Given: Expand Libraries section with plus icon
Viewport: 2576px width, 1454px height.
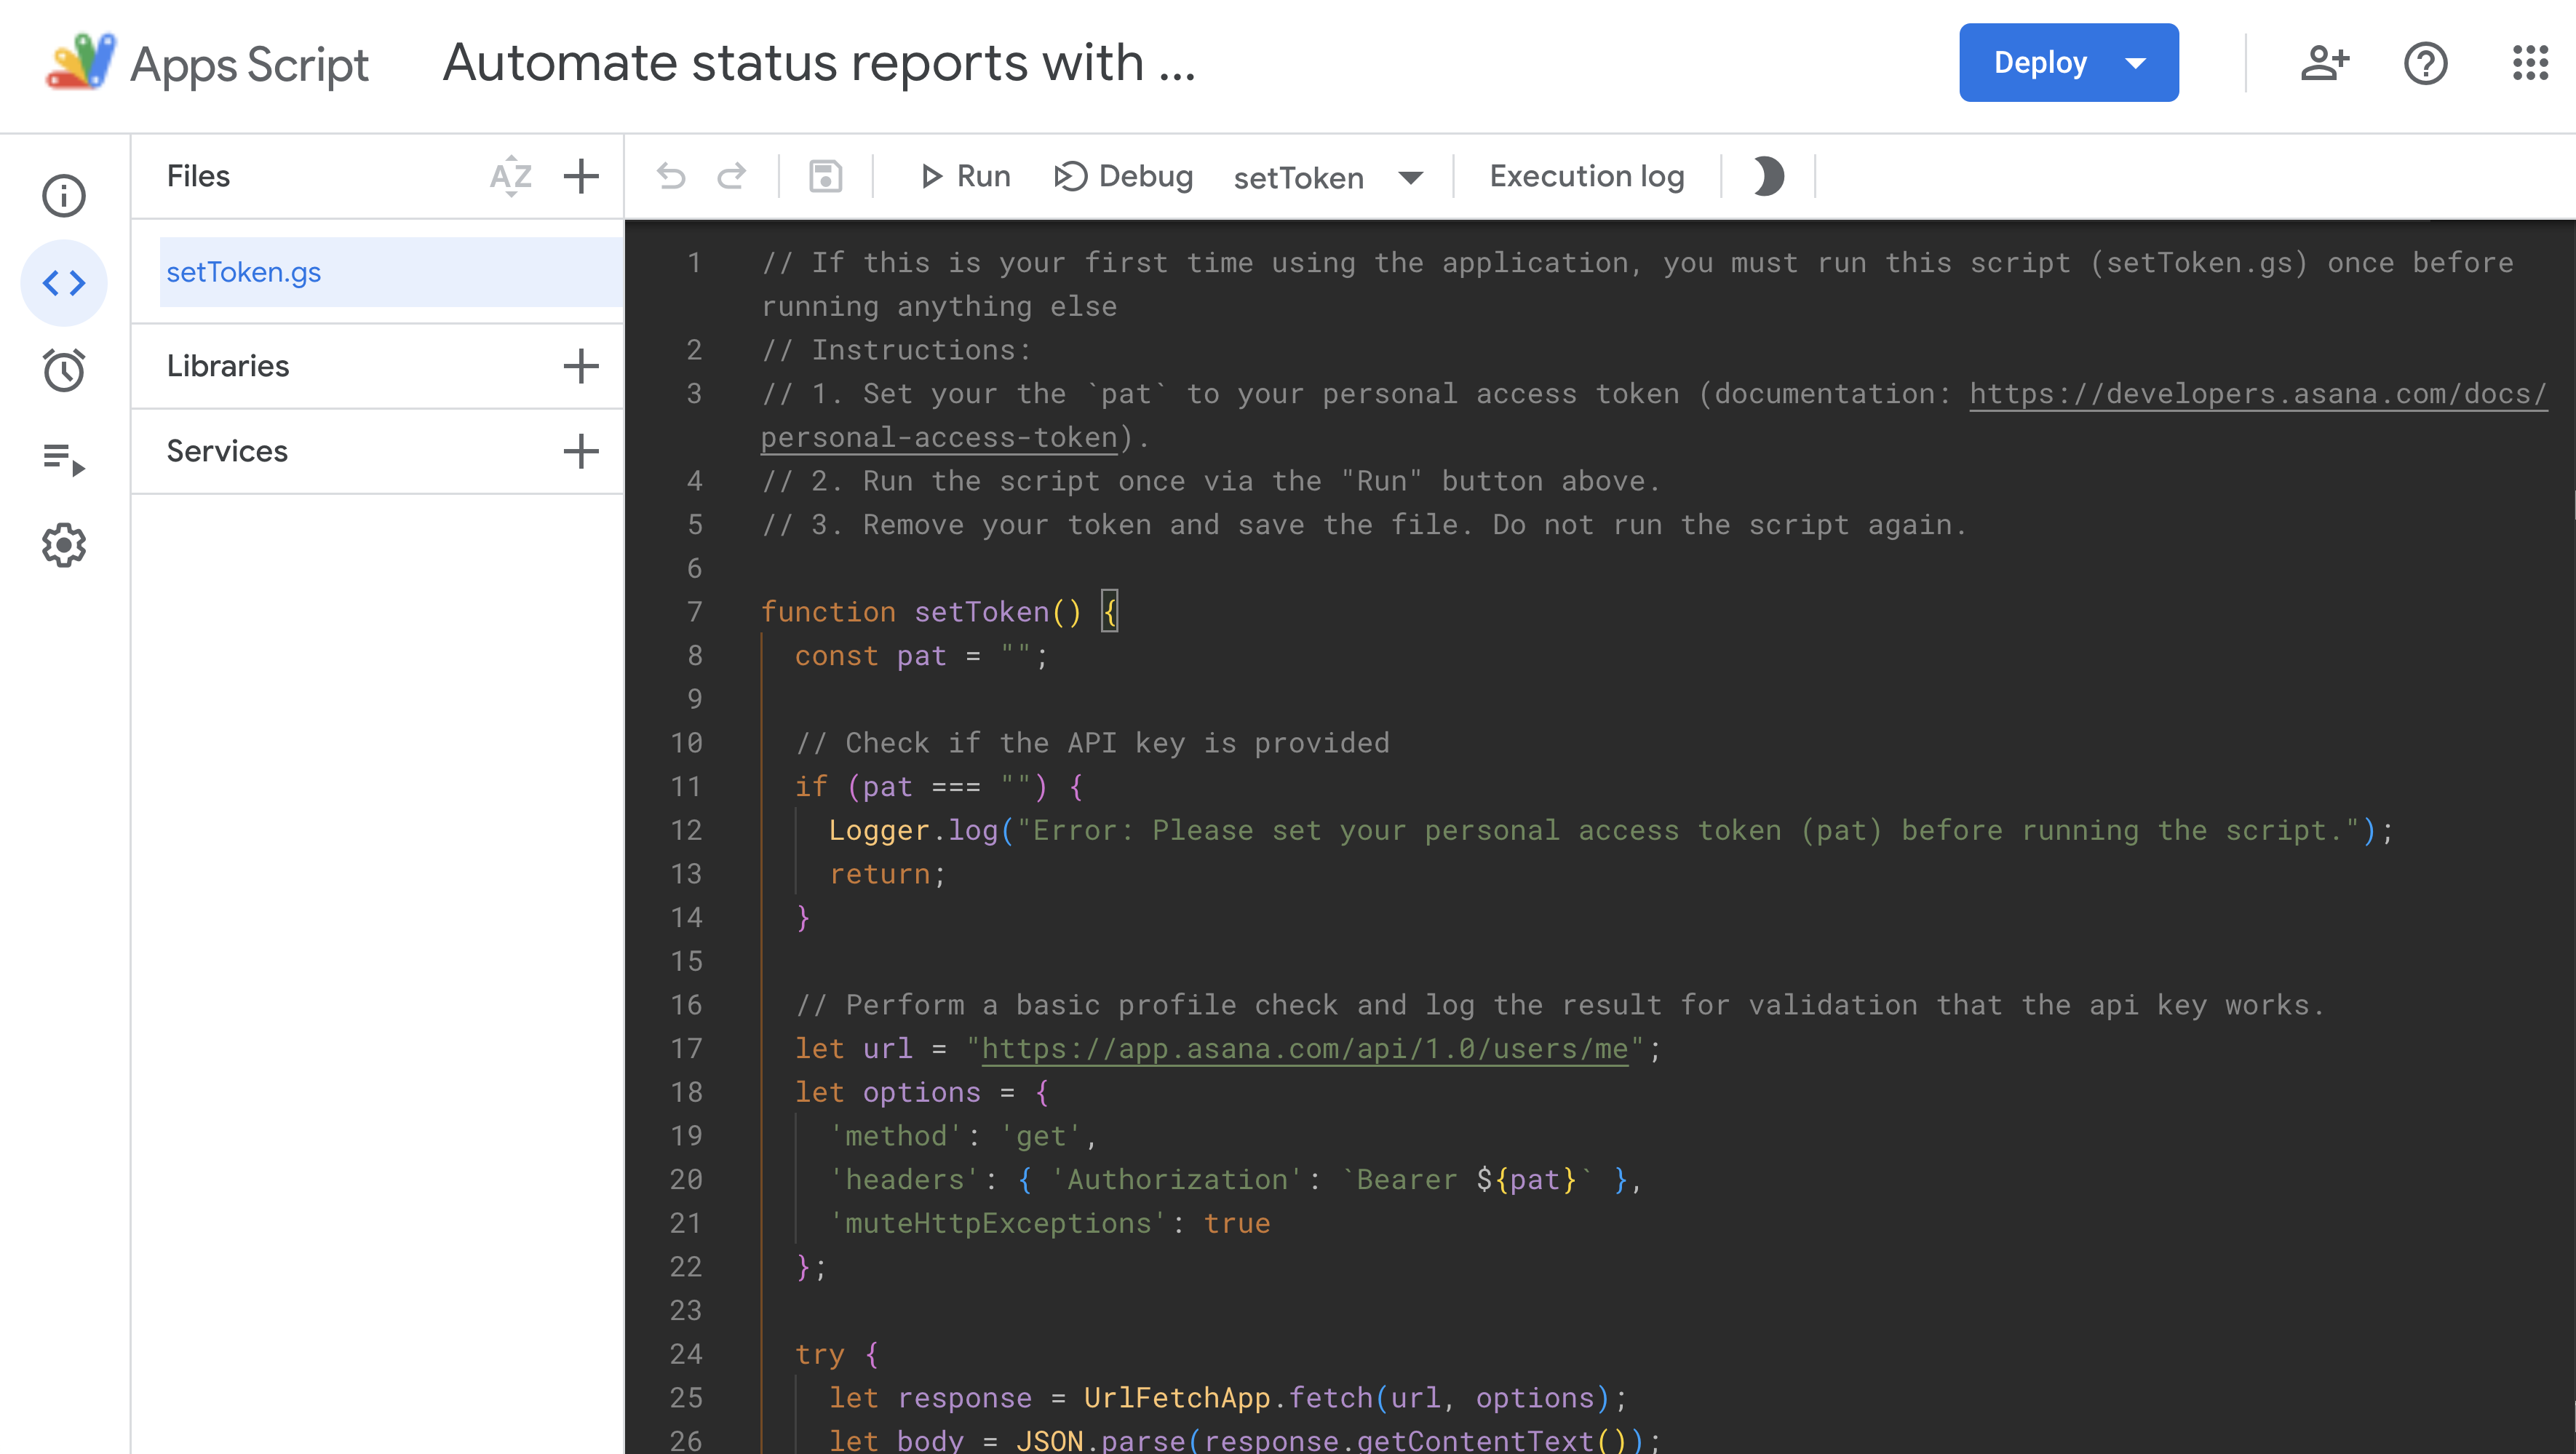Looking at the screenshot, I should [579, 366].
